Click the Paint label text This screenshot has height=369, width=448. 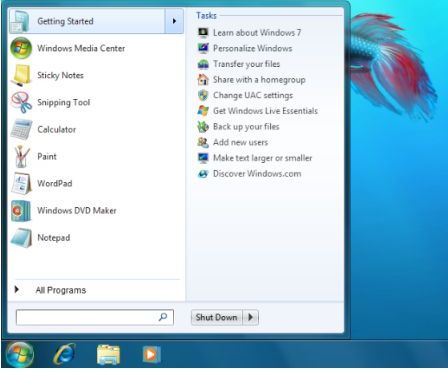(47, 156)
